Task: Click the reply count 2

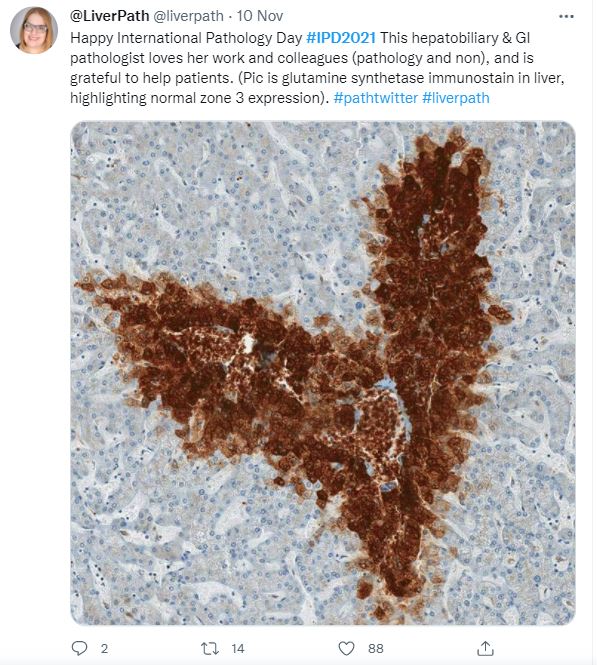Action: click(104, 648)
